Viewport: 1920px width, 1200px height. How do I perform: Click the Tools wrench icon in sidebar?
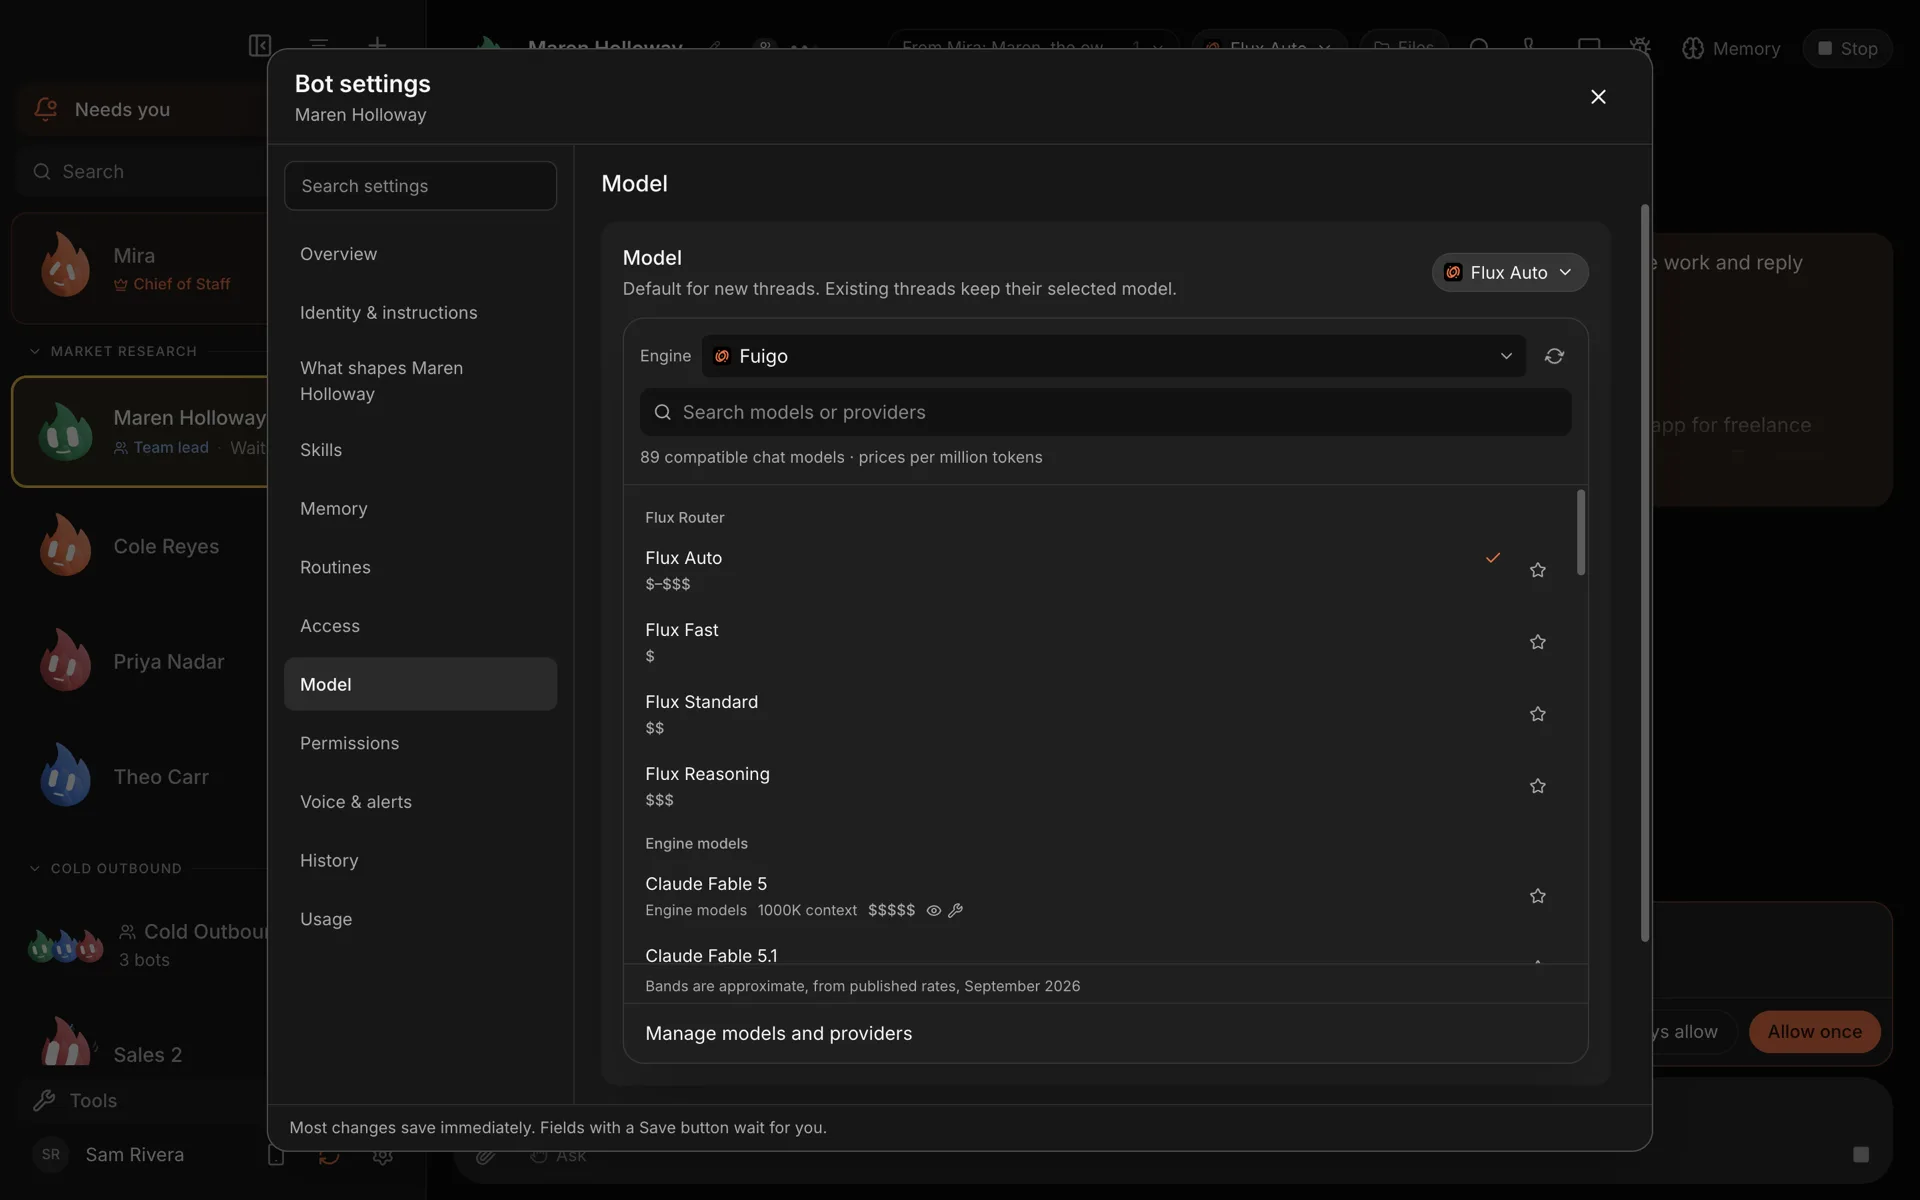click(44, 1101)
